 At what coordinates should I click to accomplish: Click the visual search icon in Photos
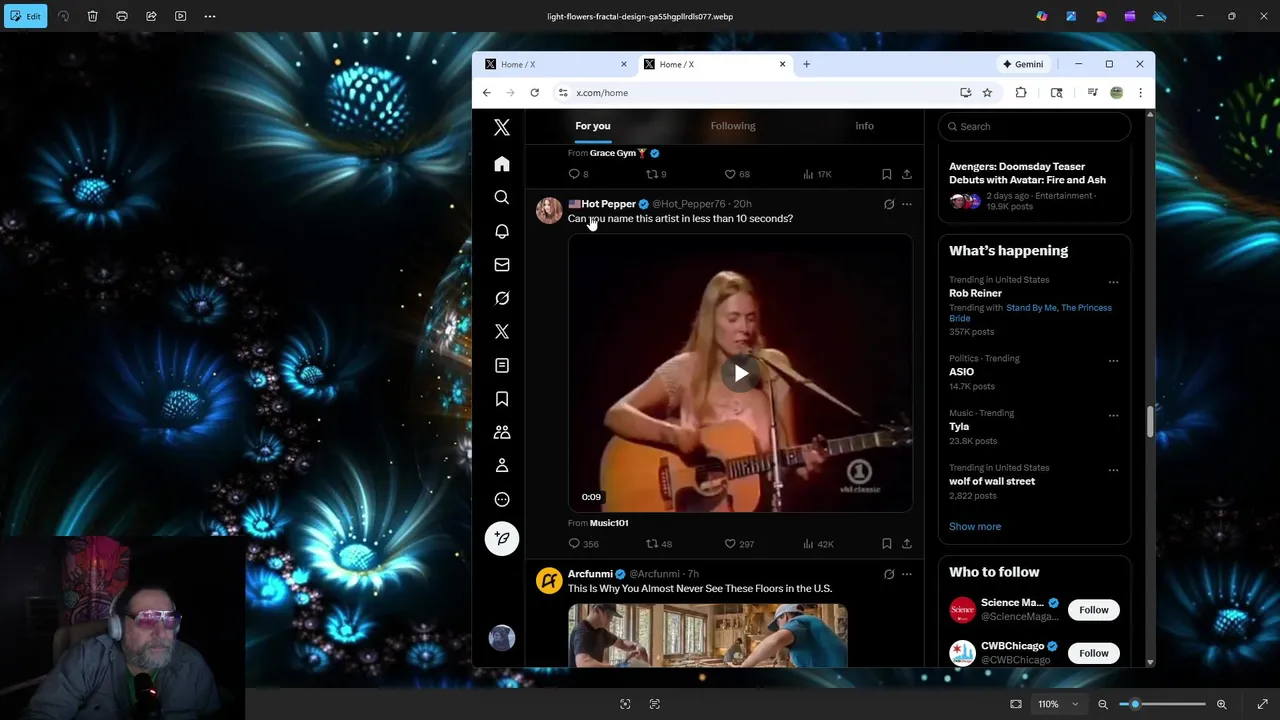point(625,704)
